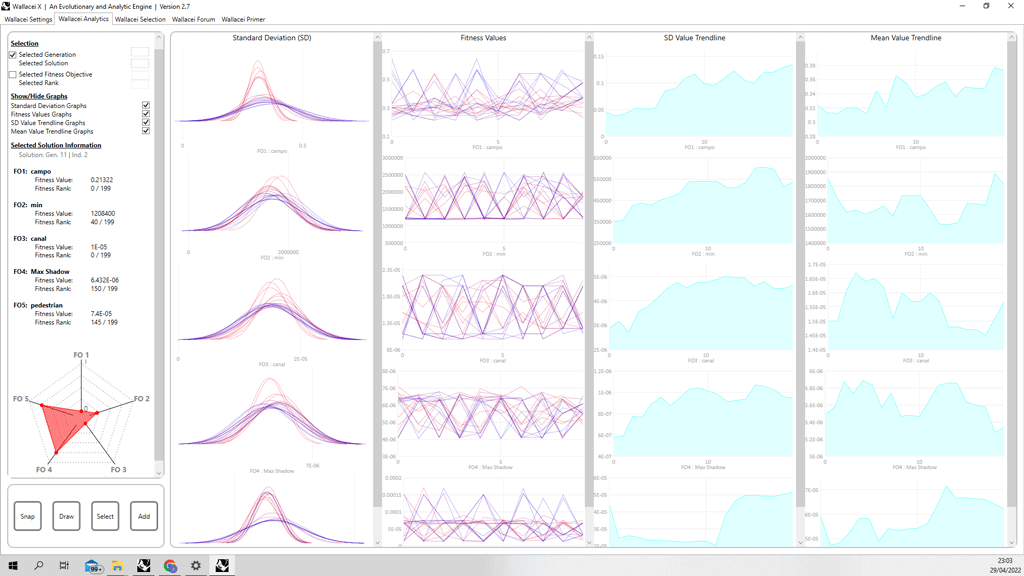The height and width of the screenshot is (576, 1024).
Task: Open the Mail app taskbar icon
Action: pyautogui.click(x=93, y=566)
